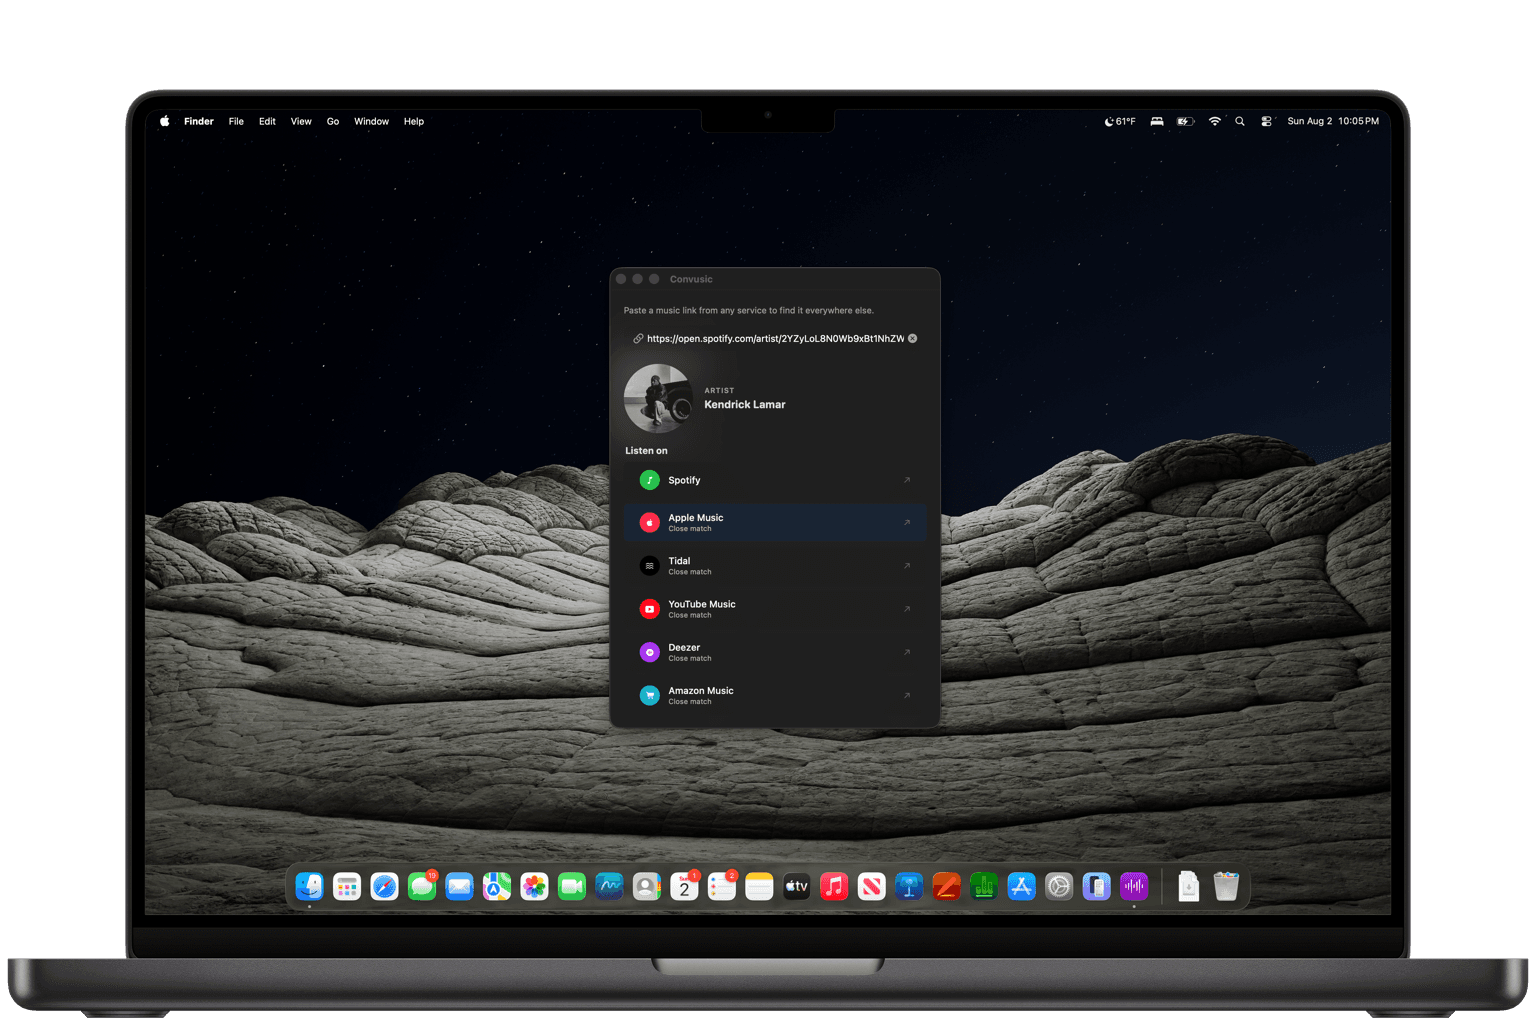Launch the Music app from the Dock
The image size is (1536, 1024).
834,886
